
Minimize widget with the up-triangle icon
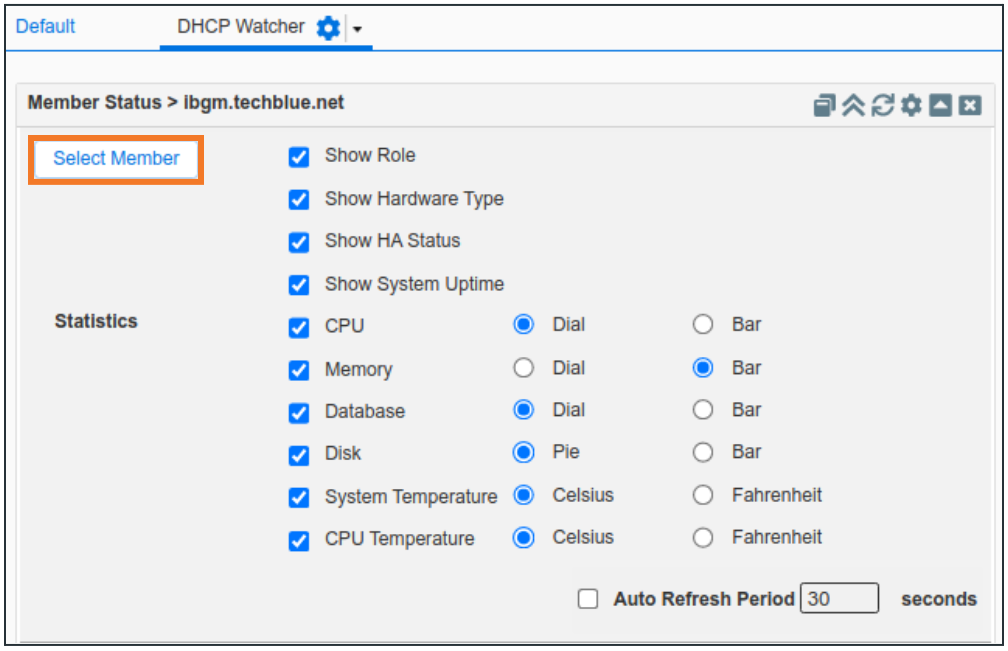(x=940, y=105)
